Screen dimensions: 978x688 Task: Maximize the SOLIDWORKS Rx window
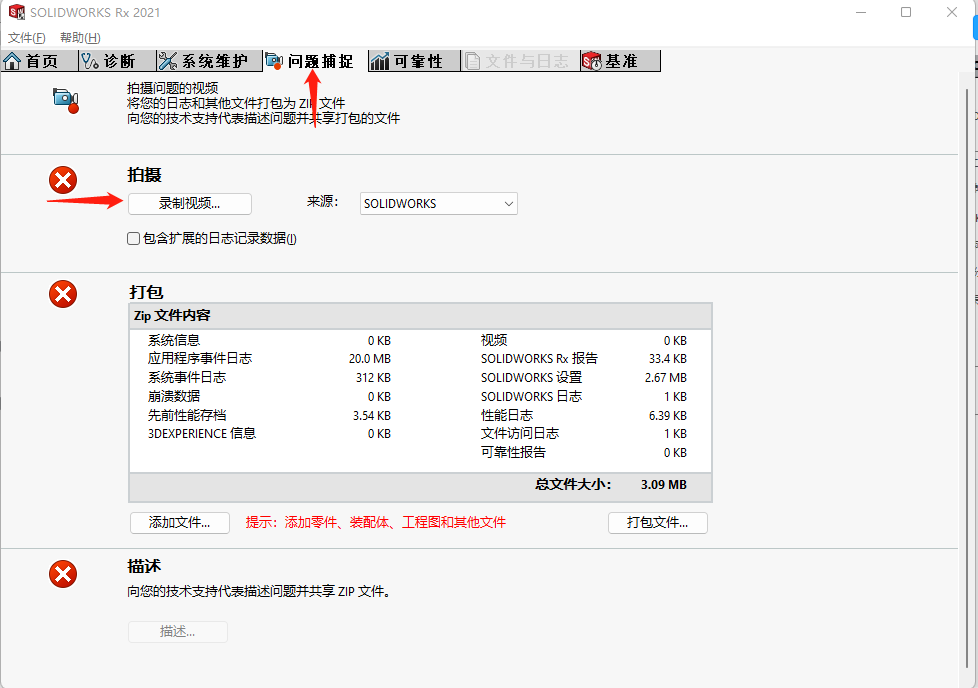(x=906, y=12)
